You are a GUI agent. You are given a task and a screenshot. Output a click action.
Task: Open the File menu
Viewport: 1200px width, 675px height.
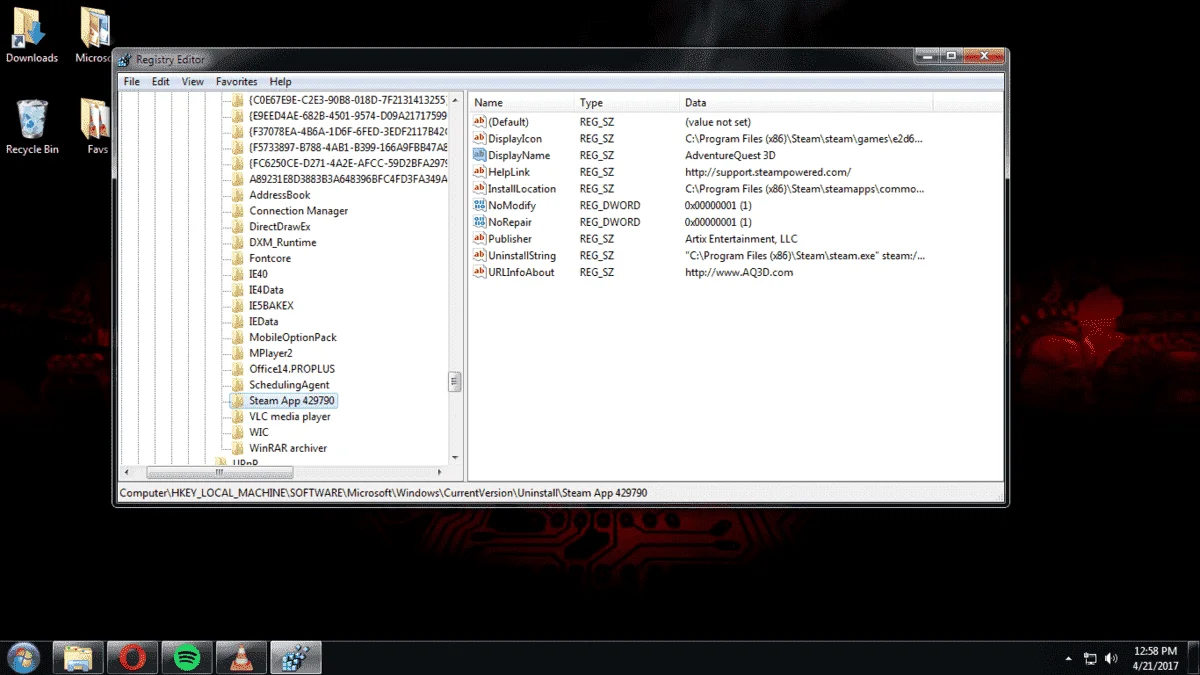click(131, 81)
